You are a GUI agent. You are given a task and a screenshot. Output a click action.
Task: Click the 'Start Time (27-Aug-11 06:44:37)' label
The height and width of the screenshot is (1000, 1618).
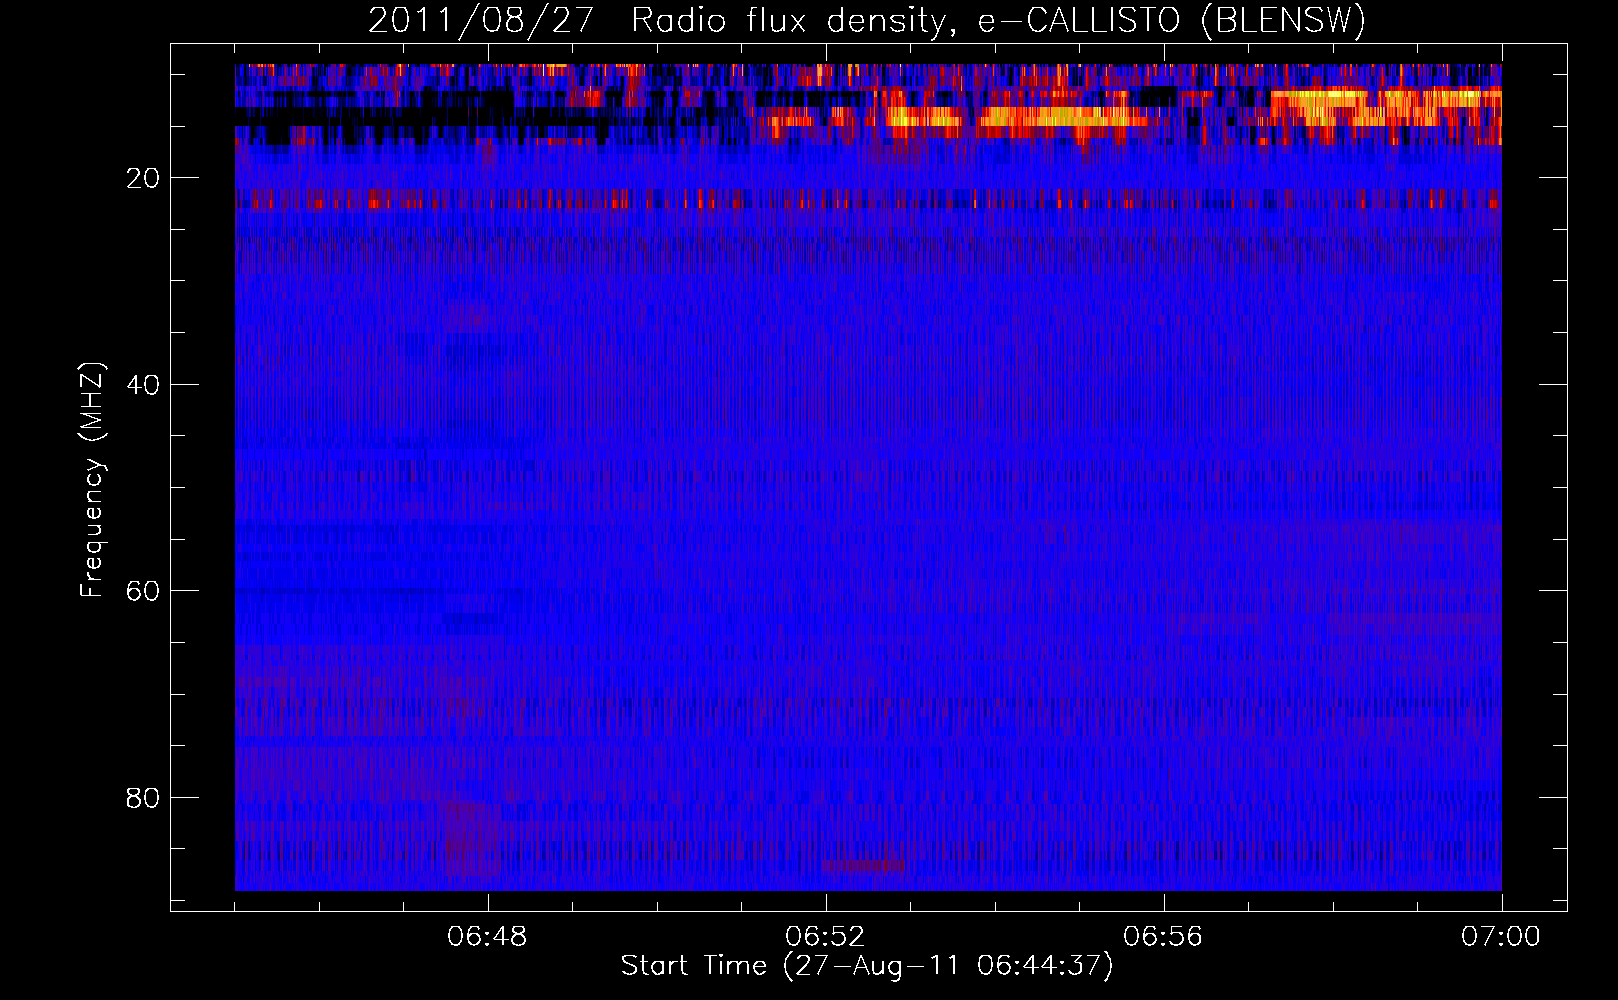pos(867,966)
